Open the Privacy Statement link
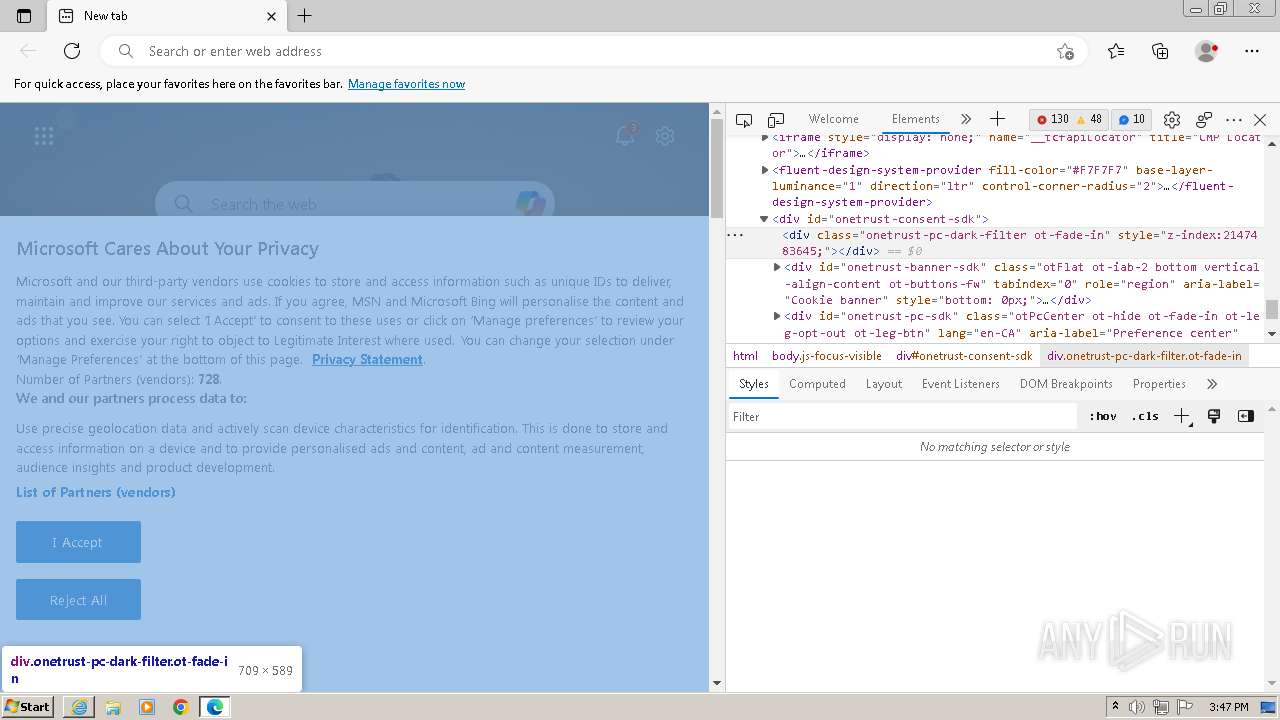This screenshot has height=720, width=1280. 367,360
